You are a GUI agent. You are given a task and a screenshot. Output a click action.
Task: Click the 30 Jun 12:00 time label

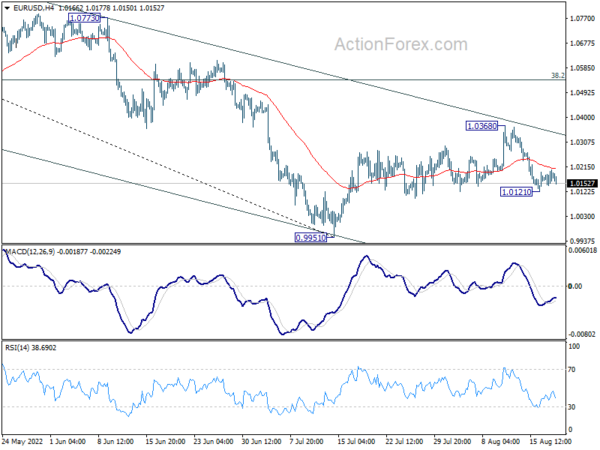click(x=261, y=442)
